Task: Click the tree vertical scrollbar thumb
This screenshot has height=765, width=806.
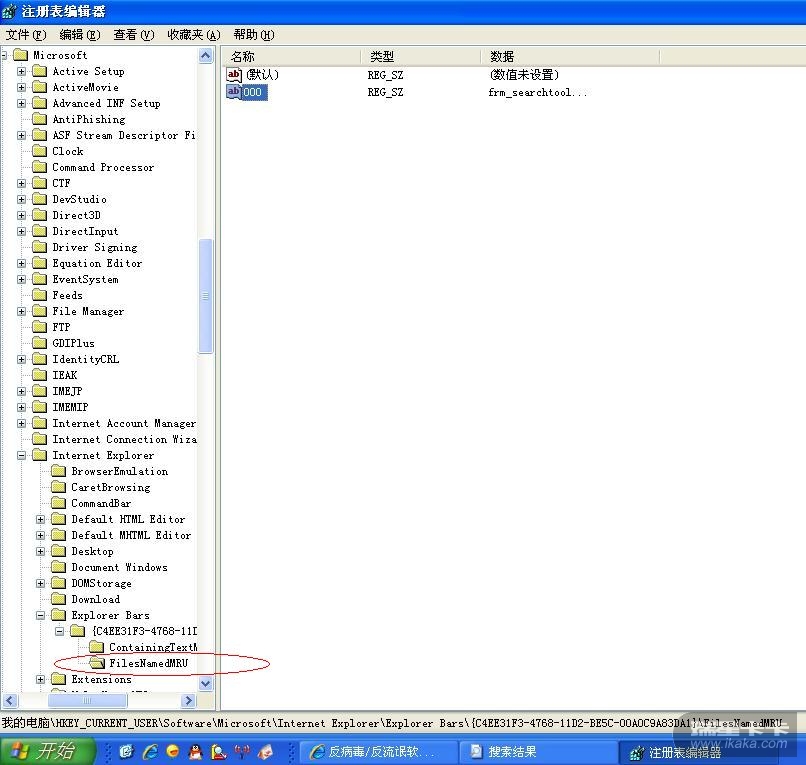Action: pyautogui.click(x=206, y=296)
